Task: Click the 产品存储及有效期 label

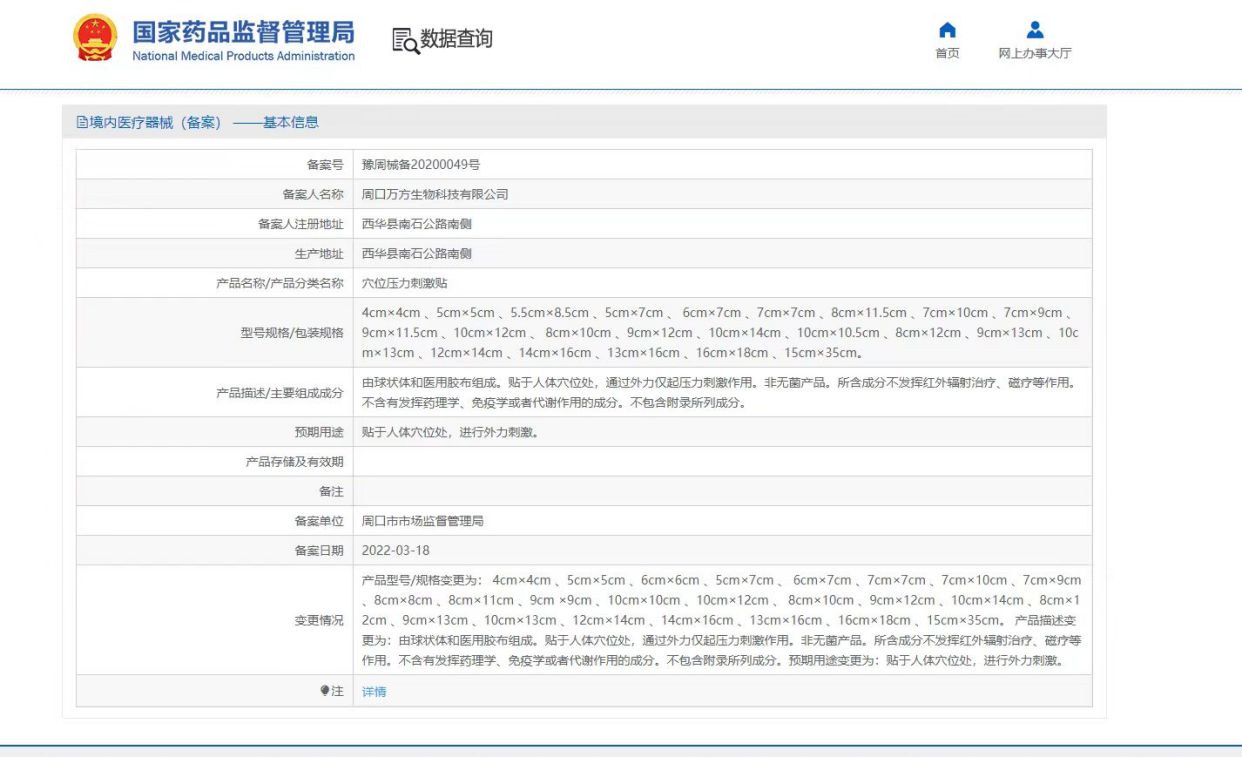Action: pos(295,462)
